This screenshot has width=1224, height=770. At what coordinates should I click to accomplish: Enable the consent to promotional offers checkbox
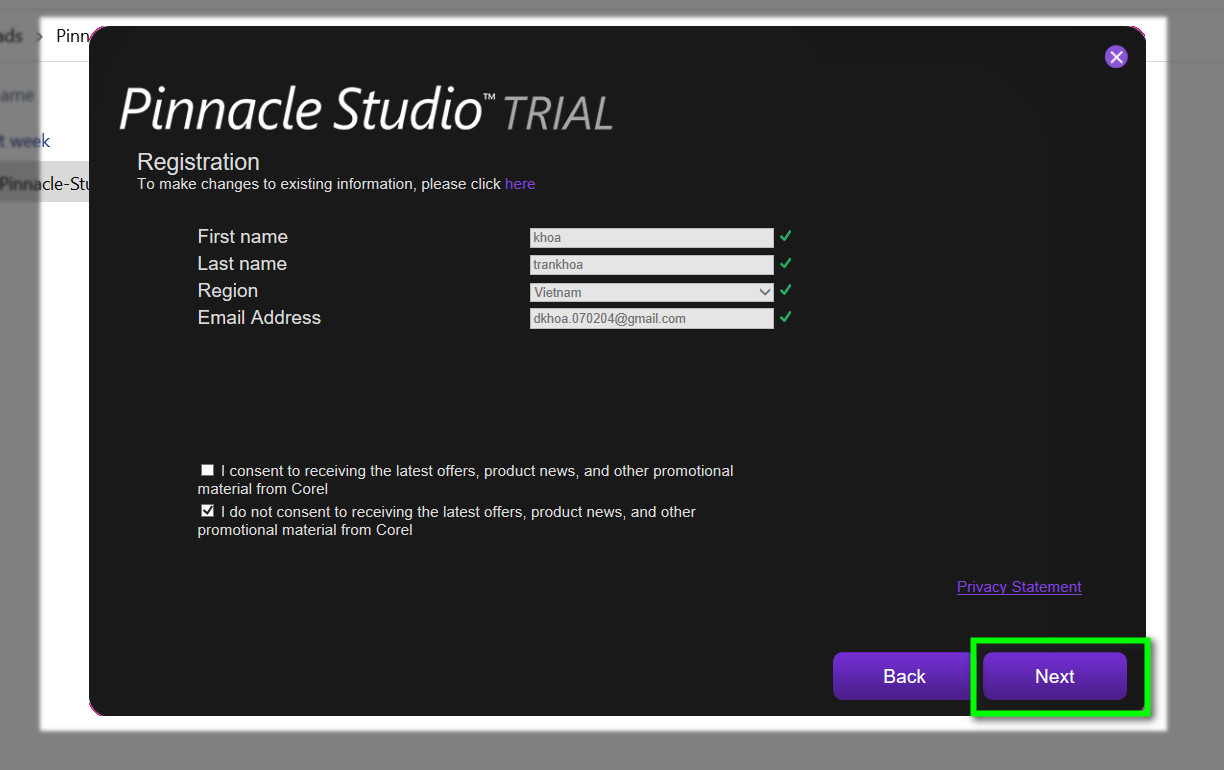[x=207, y=470]
